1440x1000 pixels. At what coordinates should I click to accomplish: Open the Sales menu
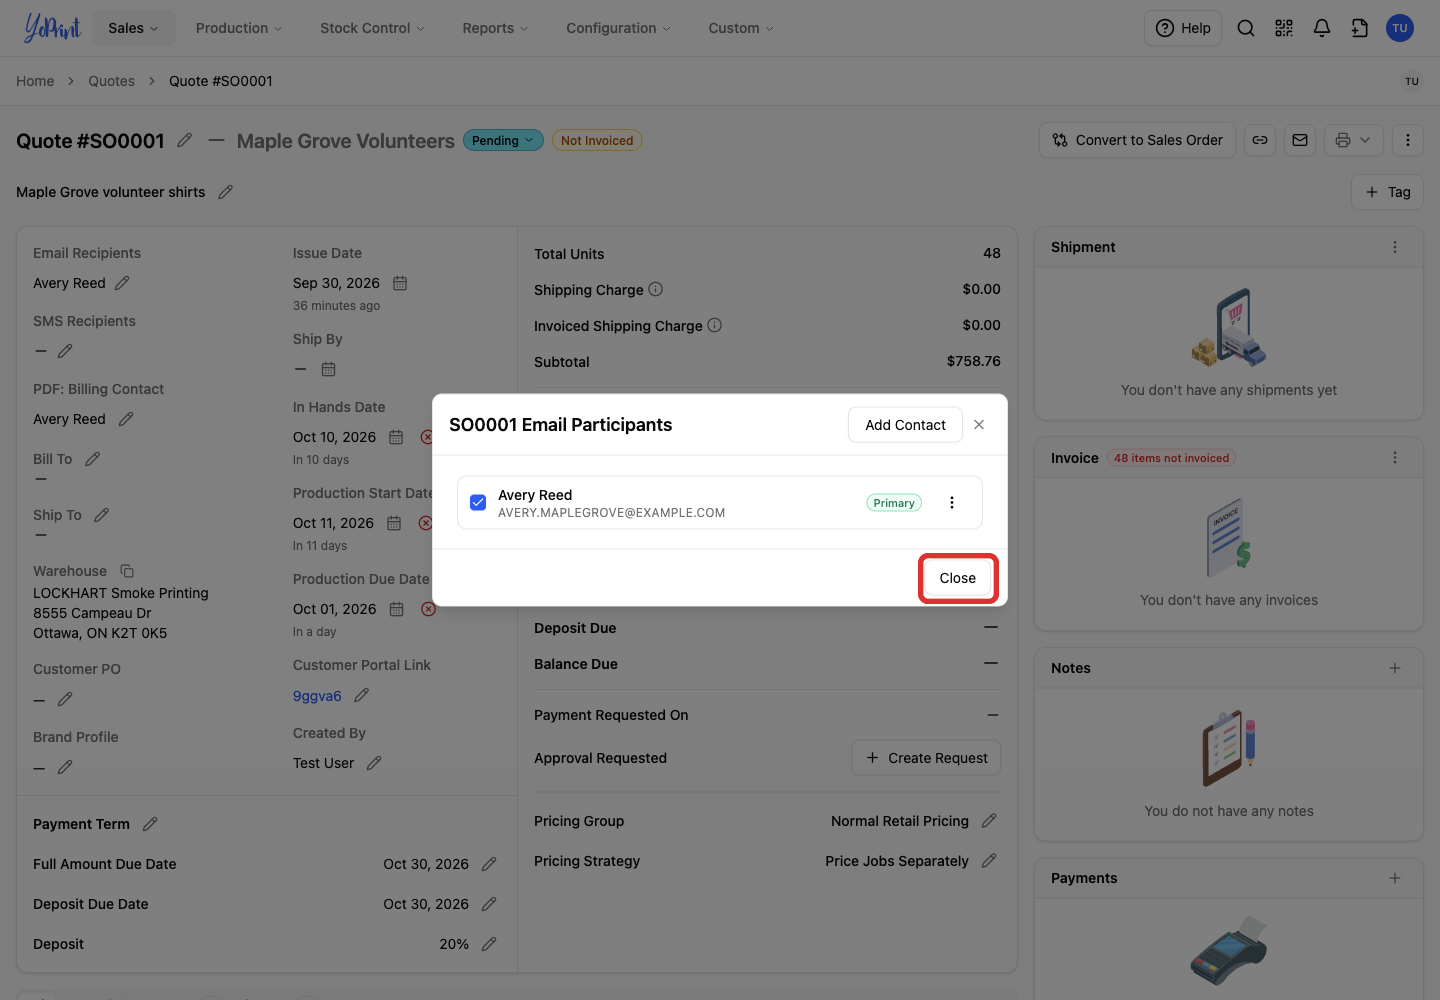(x=134, y=28)
